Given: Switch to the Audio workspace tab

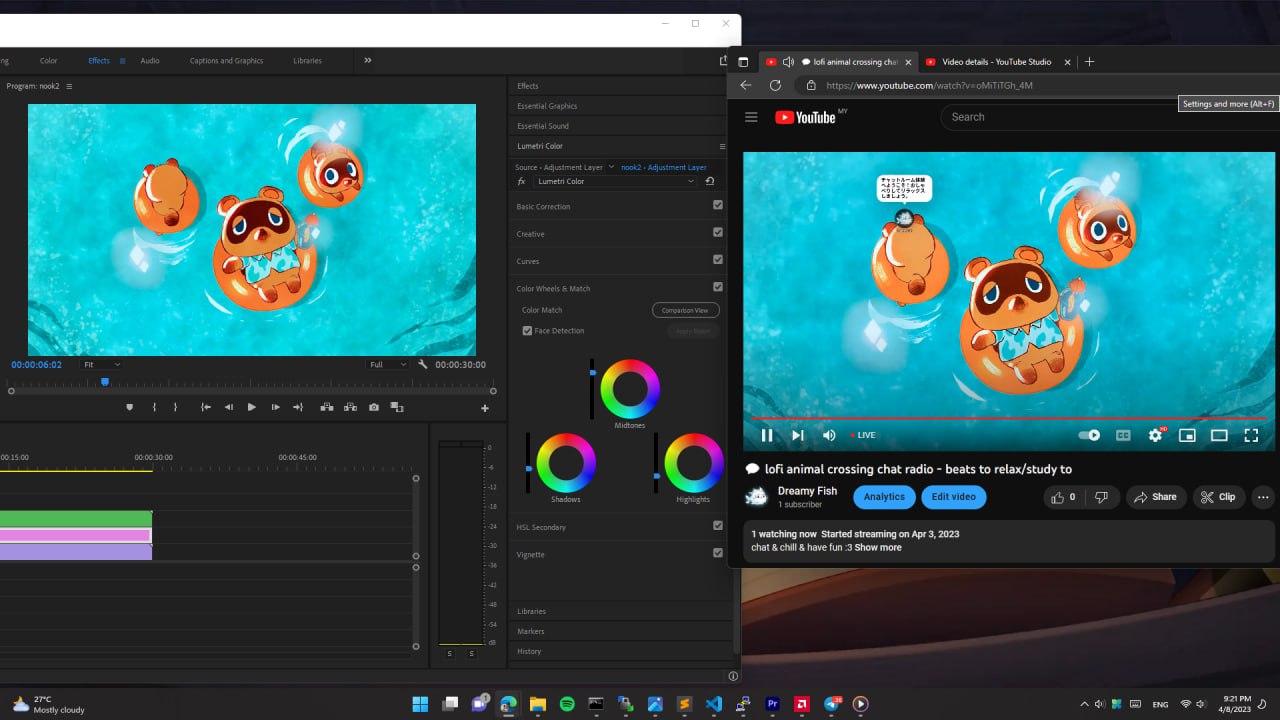Looking at the screenshot, I should coord(150,61).
